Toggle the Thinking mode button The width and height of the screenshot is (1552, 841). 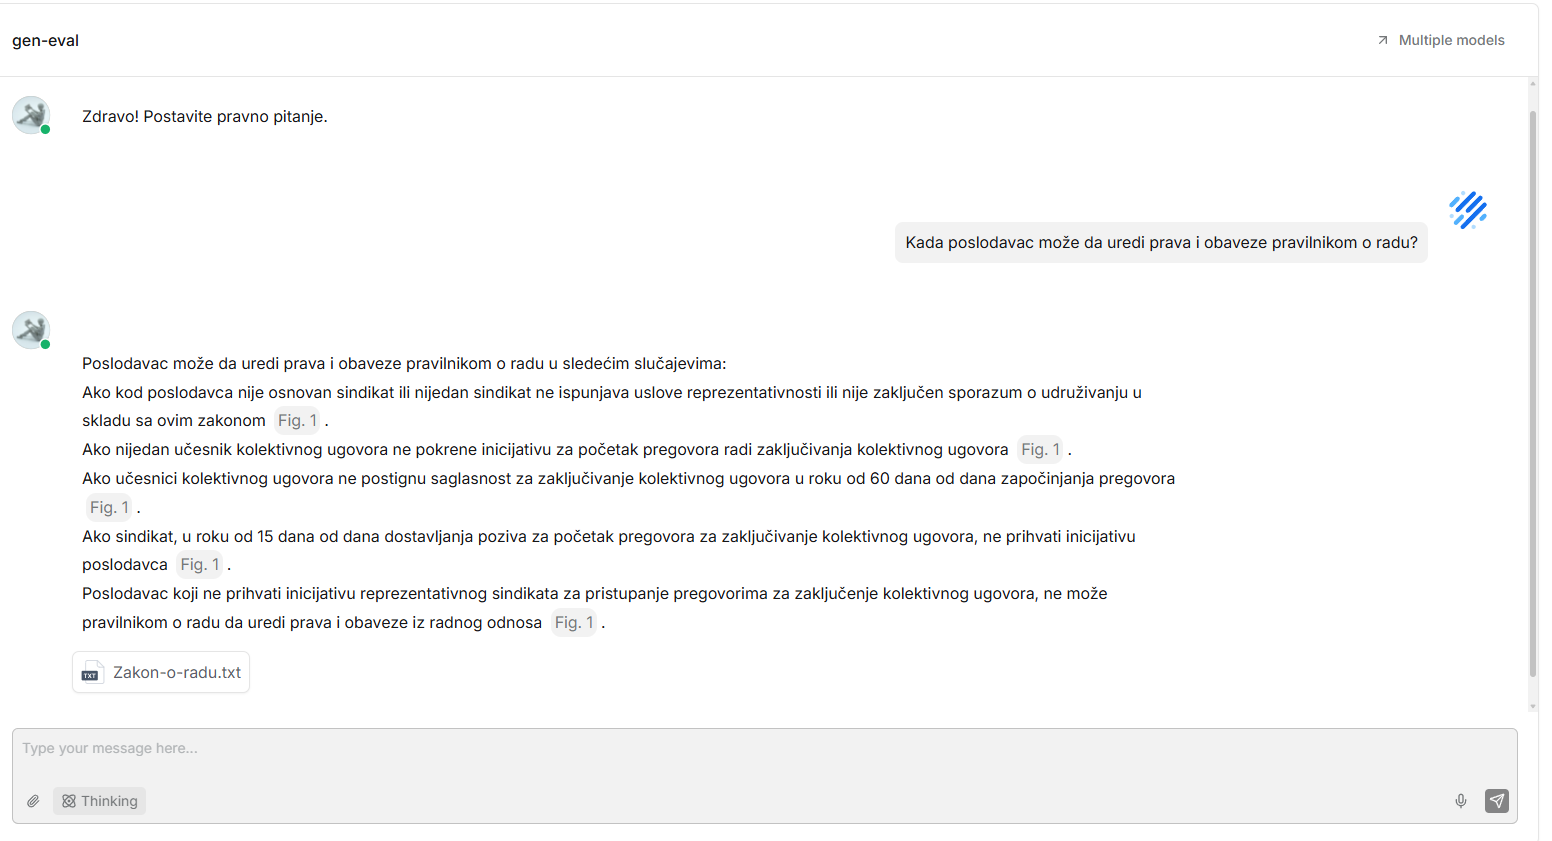pos(99,801)
